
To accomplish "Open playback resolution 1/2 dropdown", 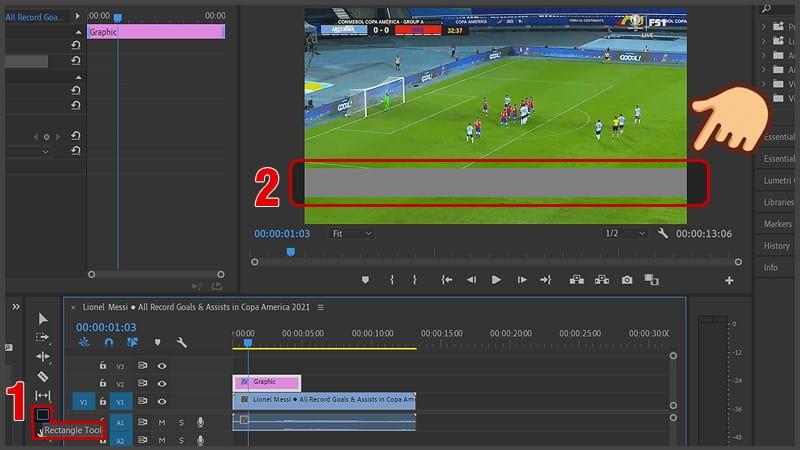I will pyautogui.click(x=624, y=234).
